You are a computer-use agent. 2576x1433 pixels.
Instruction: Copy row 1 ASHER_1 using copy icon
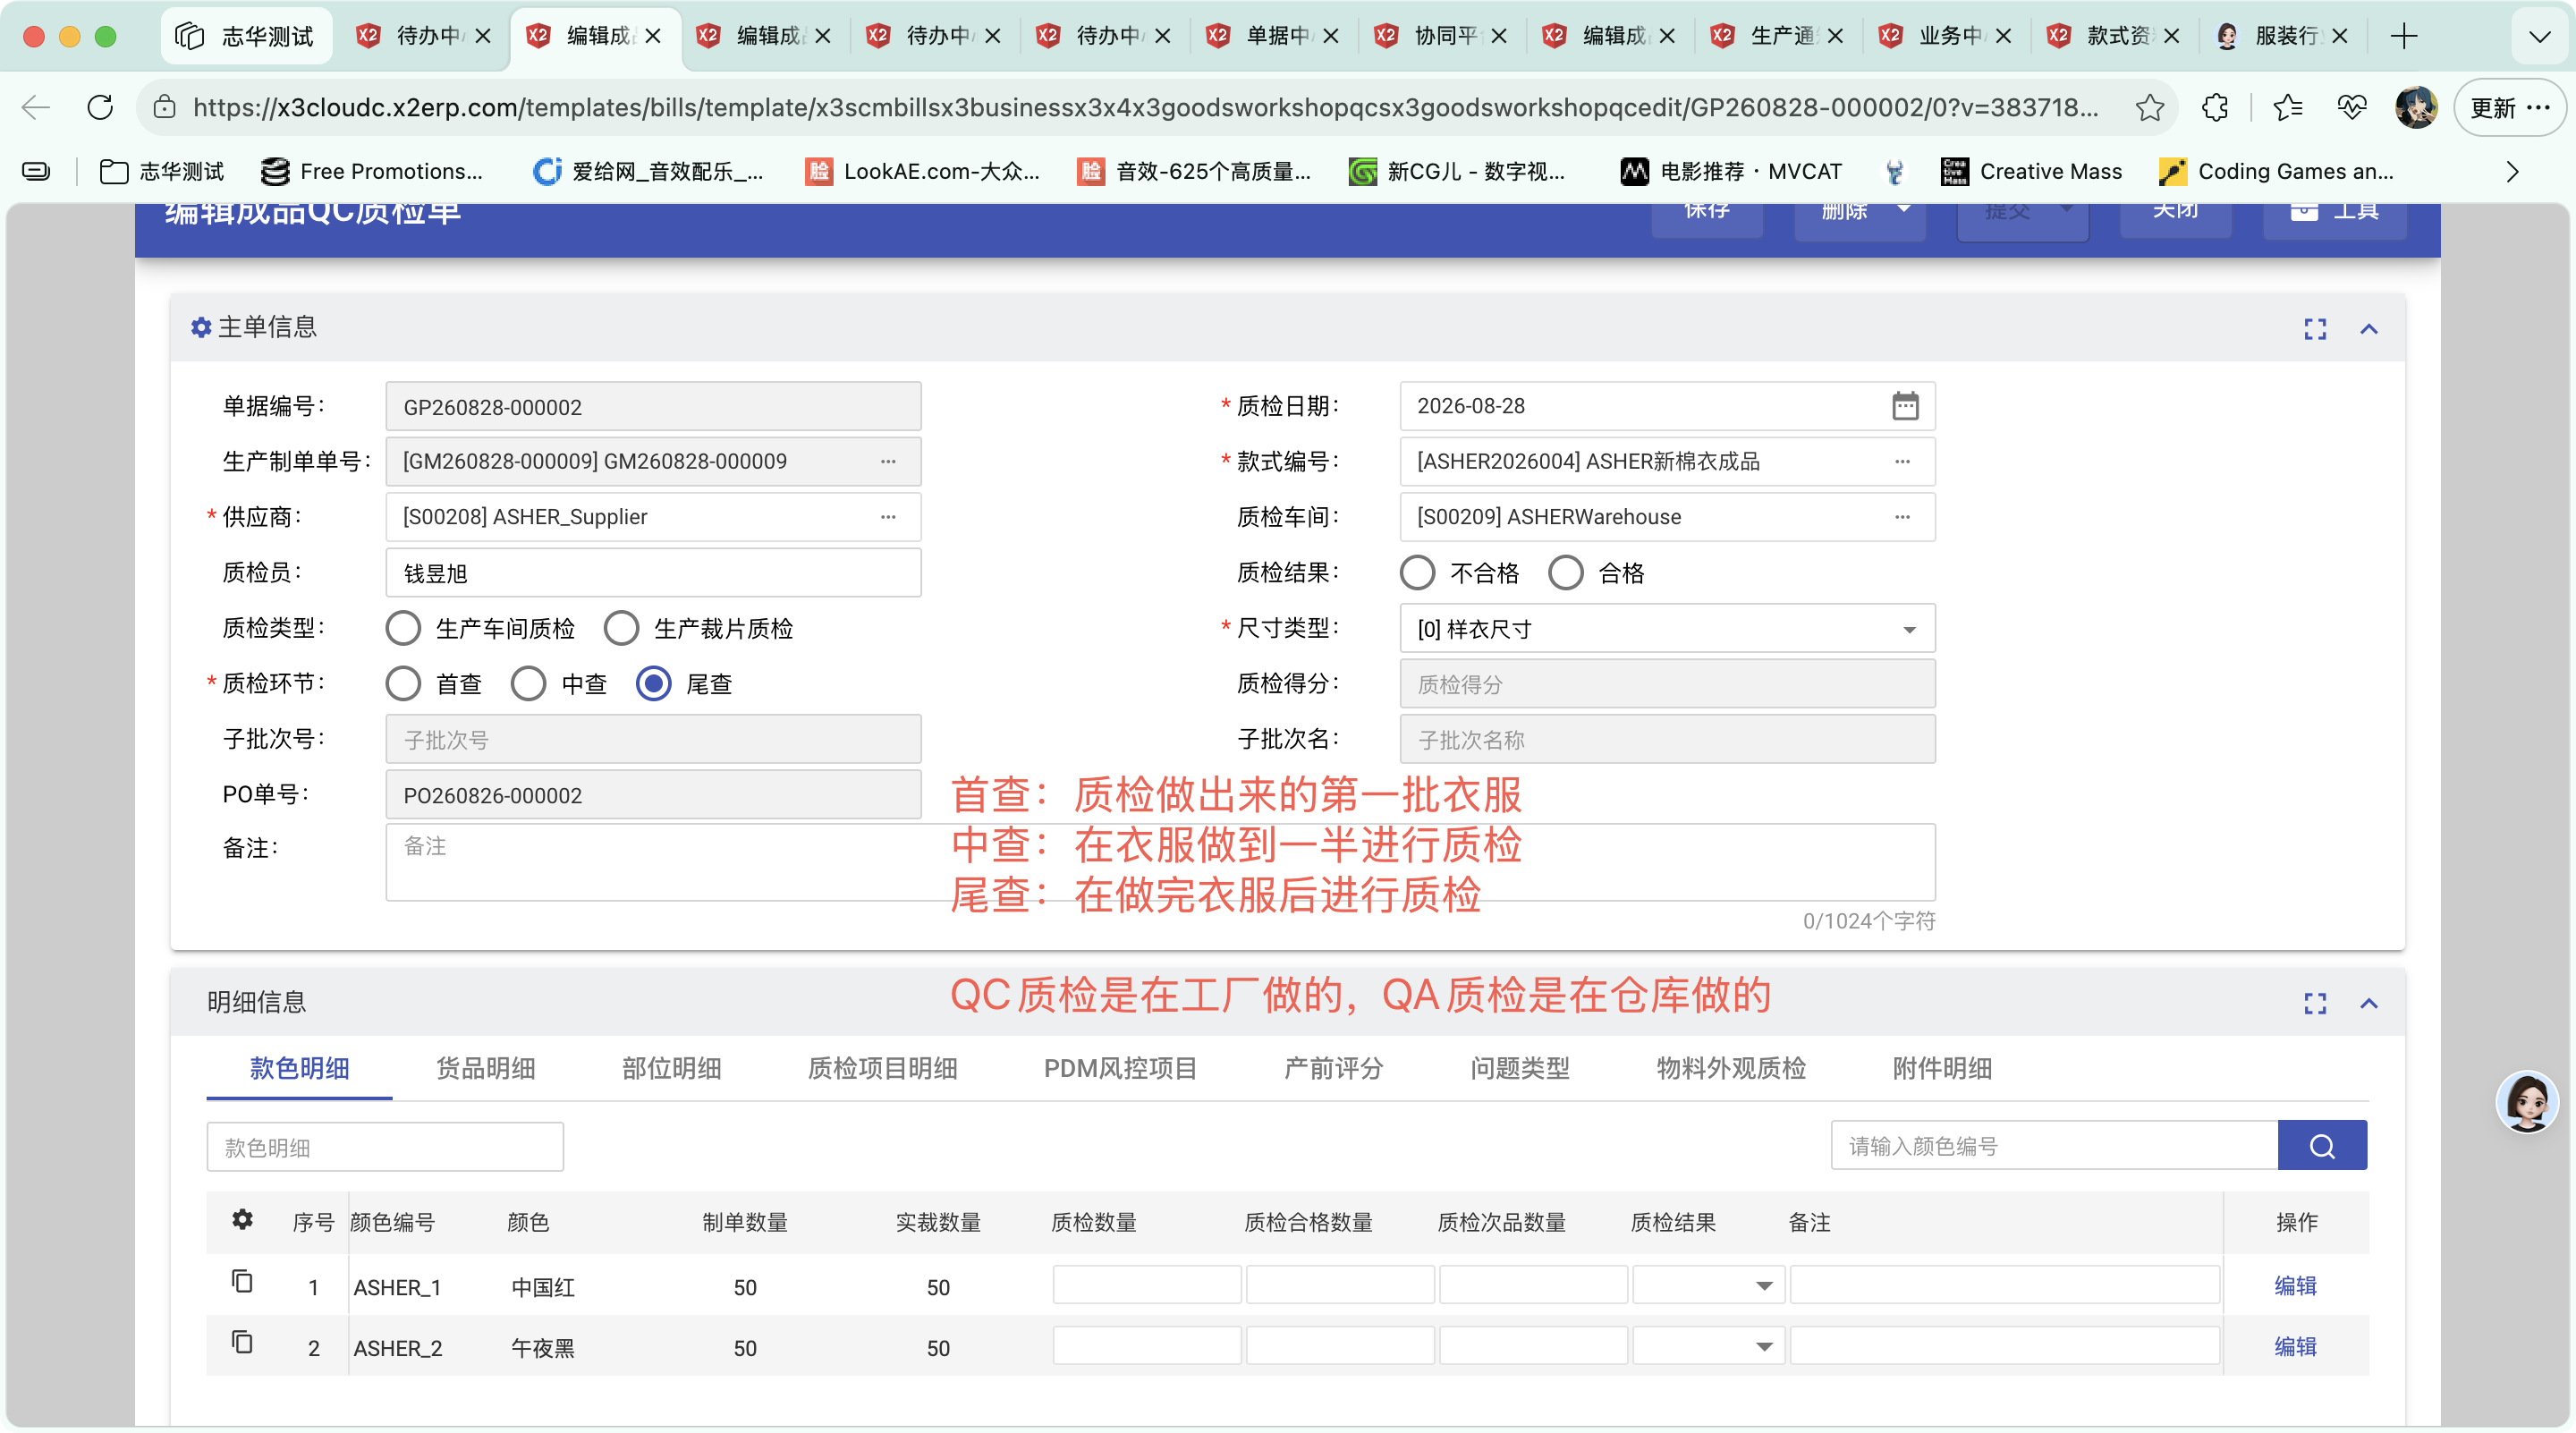[242, 1281]
